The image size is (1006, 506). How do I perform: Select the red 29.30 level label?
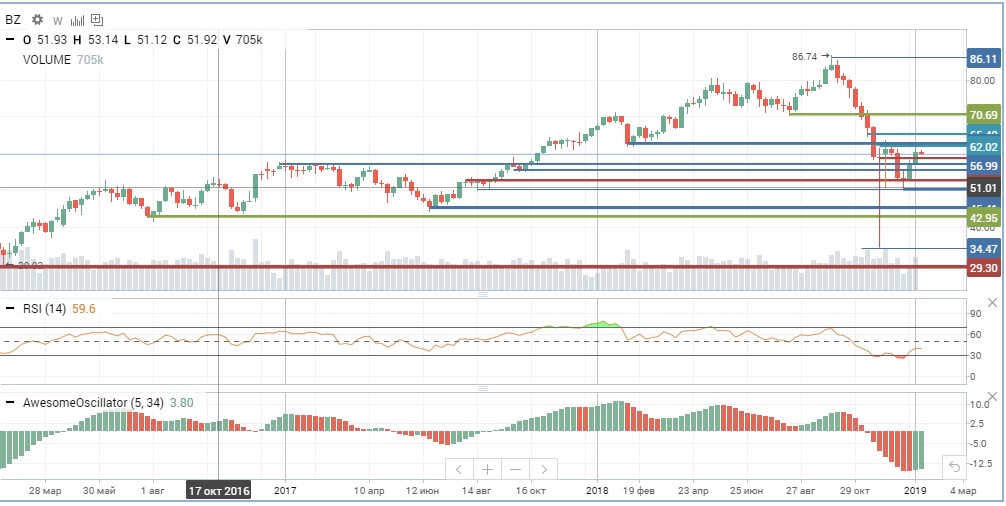coord(984,268)
